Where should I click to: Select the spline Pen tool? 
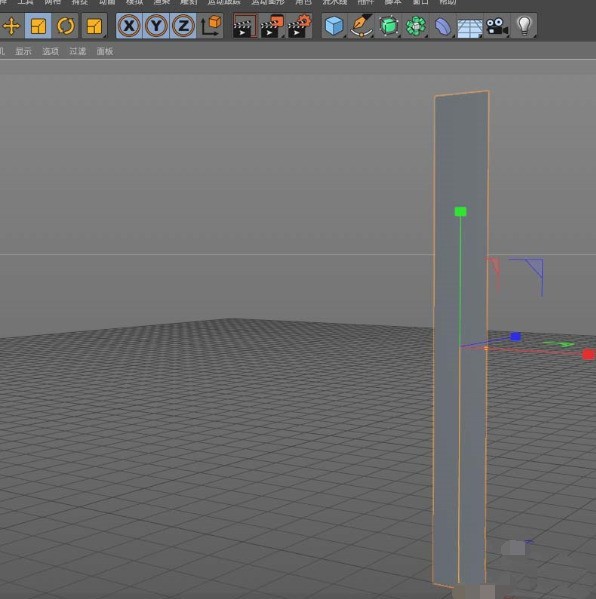coord(361,26)
